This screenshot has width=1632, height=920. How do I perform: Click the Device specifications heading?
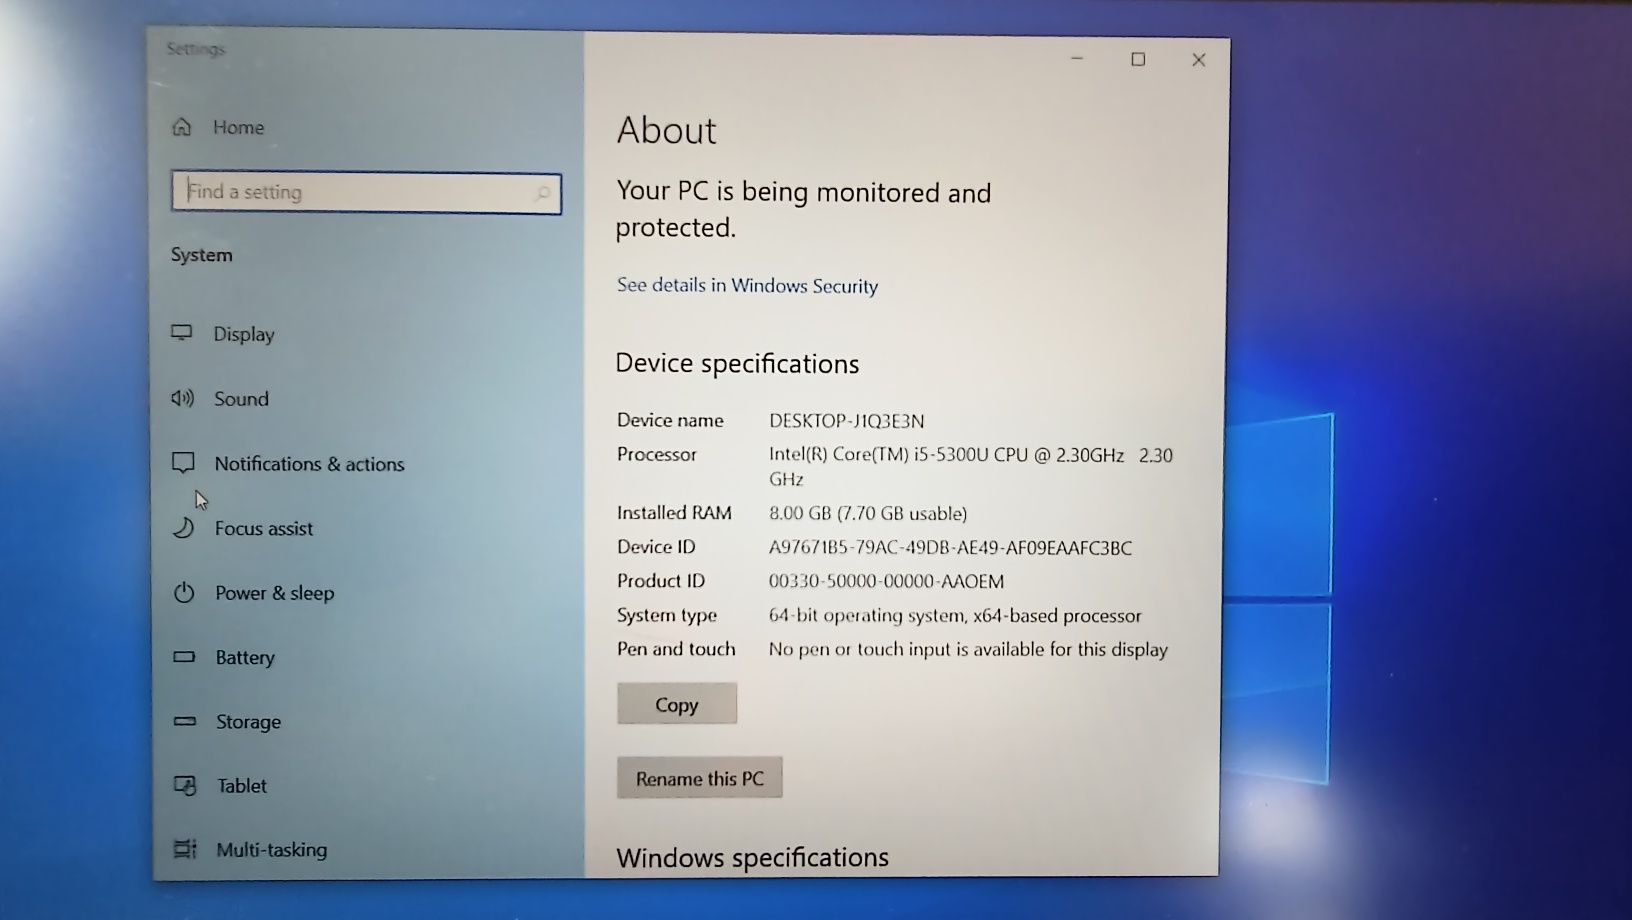[737, 364]
